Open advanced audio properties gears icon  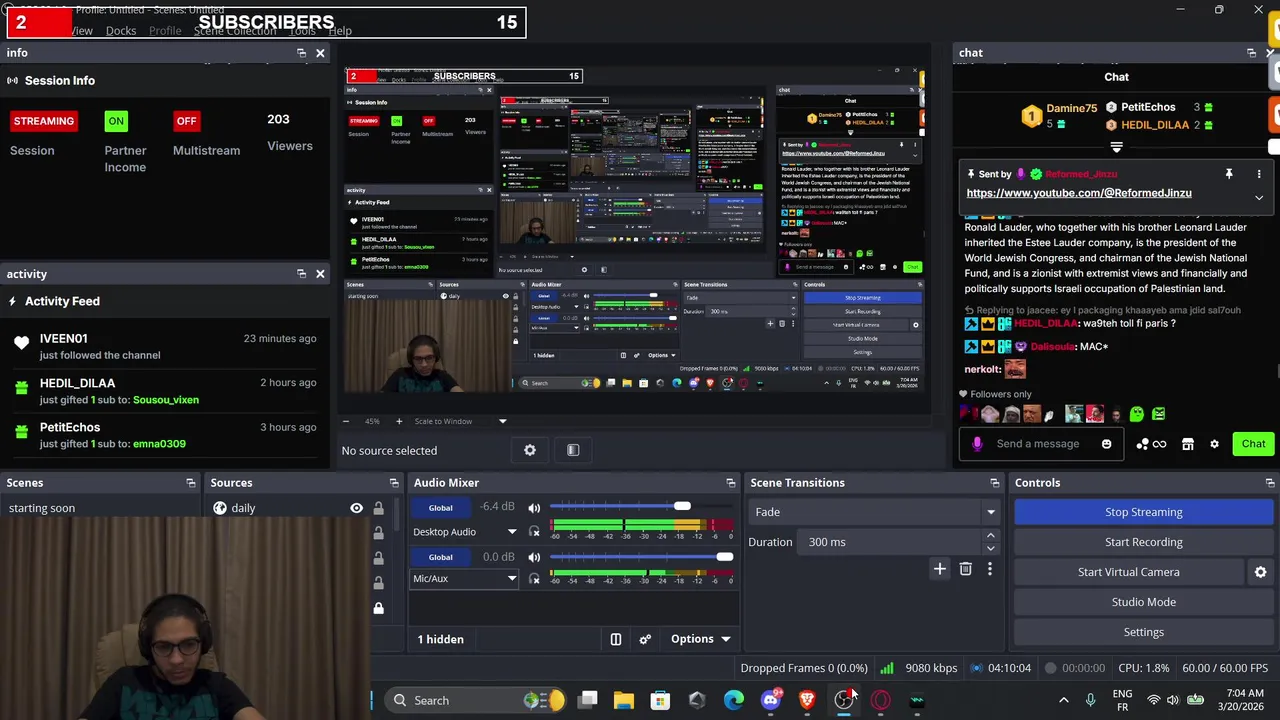[645, 639]
